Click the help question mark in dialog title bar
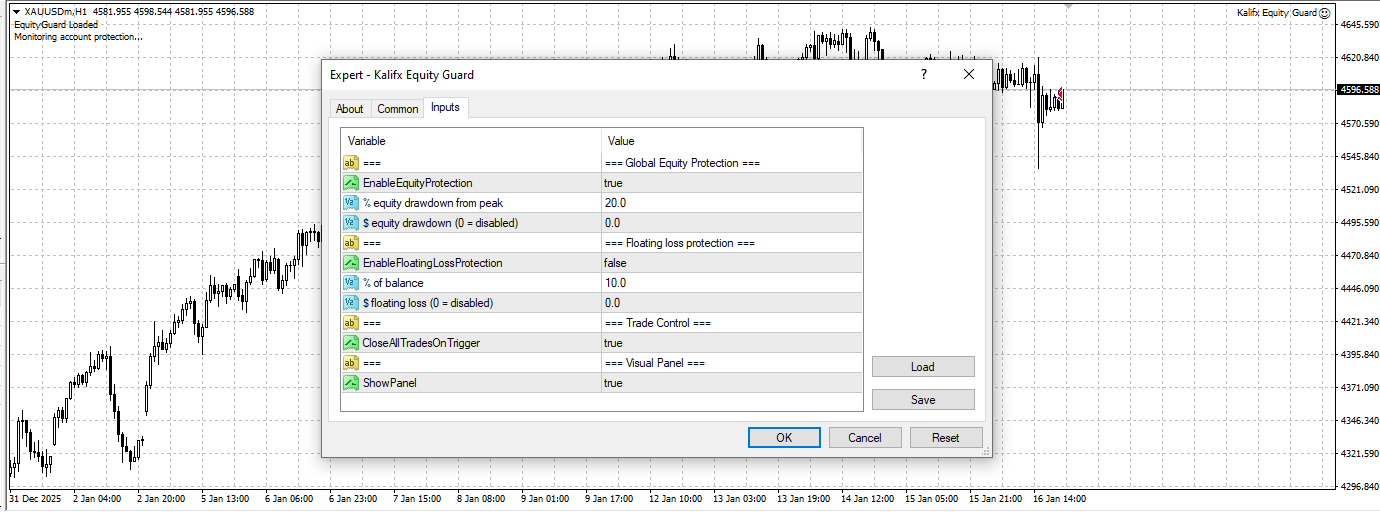This screenshot has height=512, width=1380. pos(924,74)
